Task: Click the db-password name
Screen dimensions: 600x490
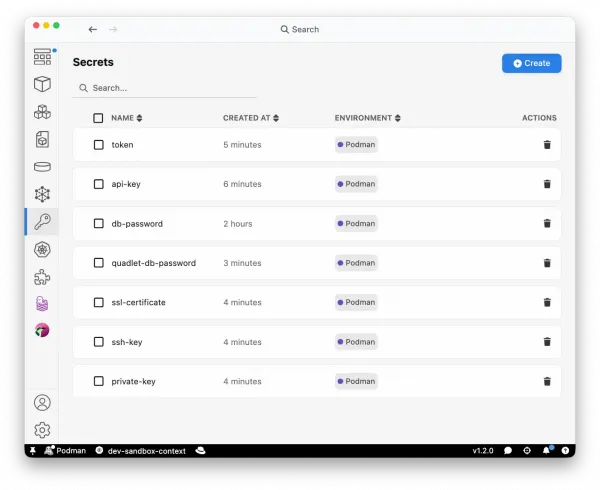Action: coord(137,223)
